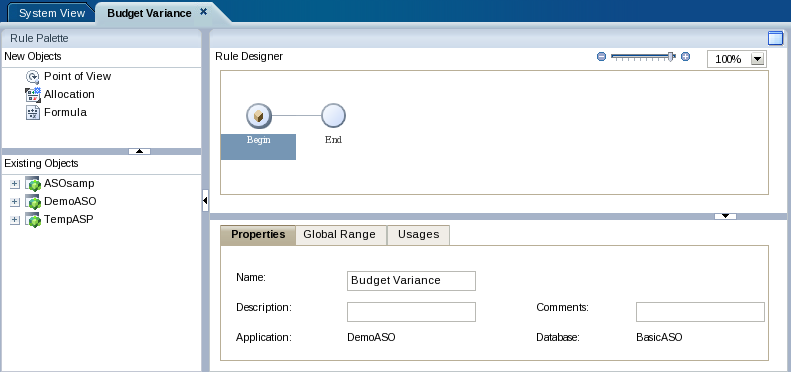Pick the Allocation object icon

[x=33, y=94]
